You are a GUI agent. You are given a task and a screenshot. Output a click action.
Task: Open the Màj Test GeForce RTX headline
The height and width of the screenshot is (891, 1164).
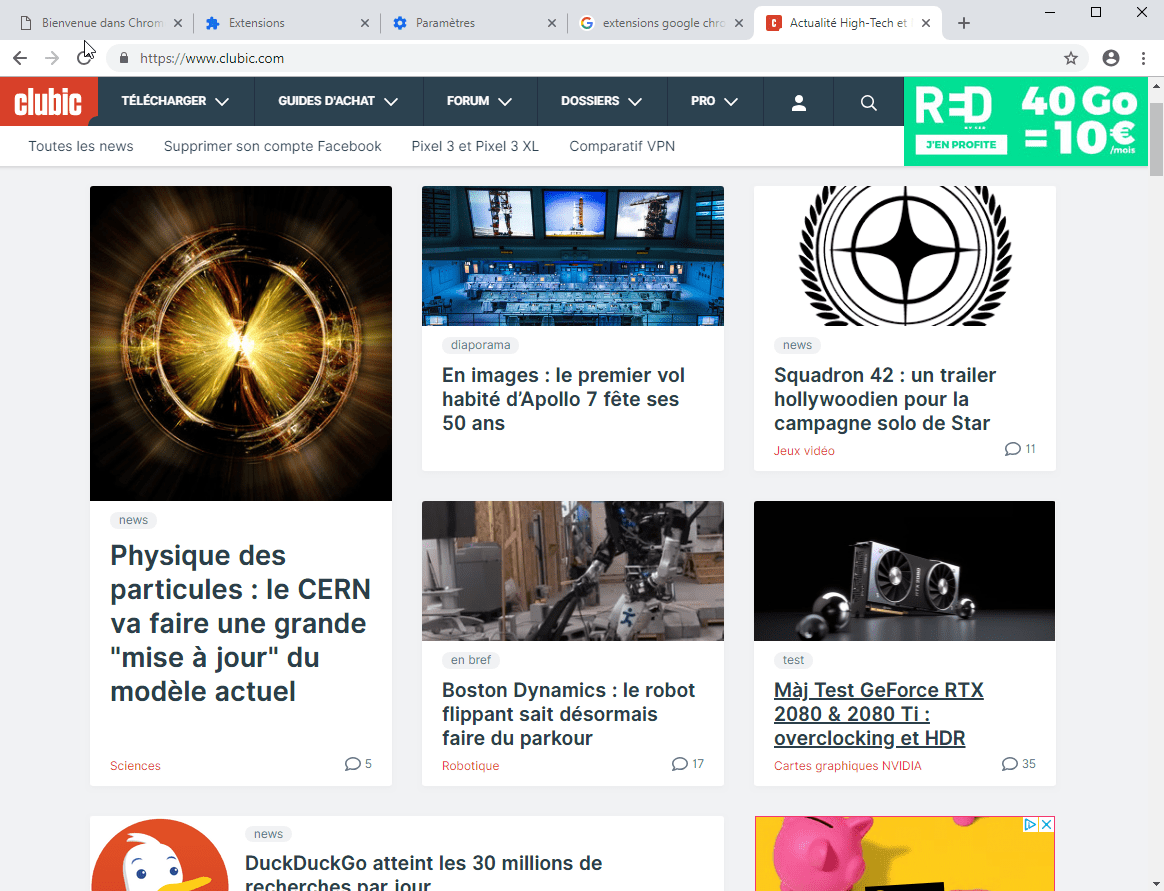[x=879, y=714]
